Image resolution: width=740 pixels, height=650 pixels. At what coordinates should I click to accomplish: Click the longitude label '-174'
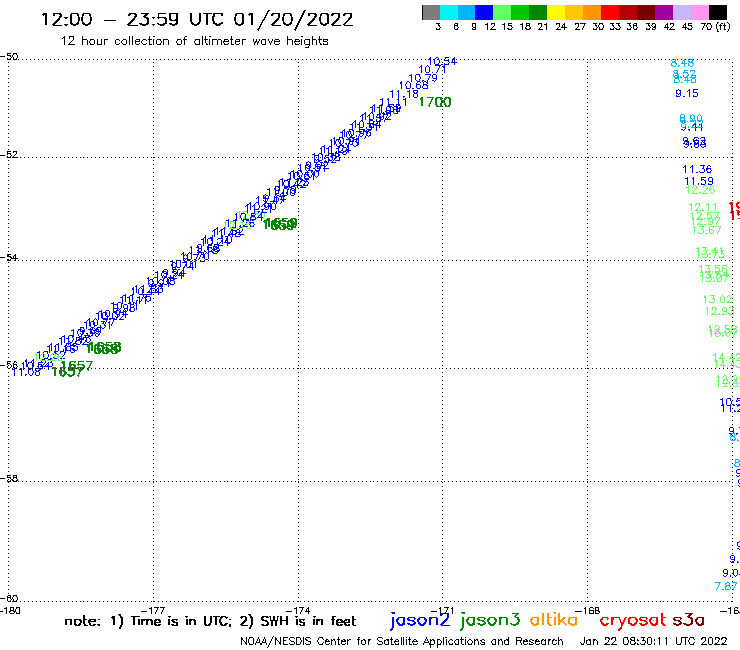point(298,611)
